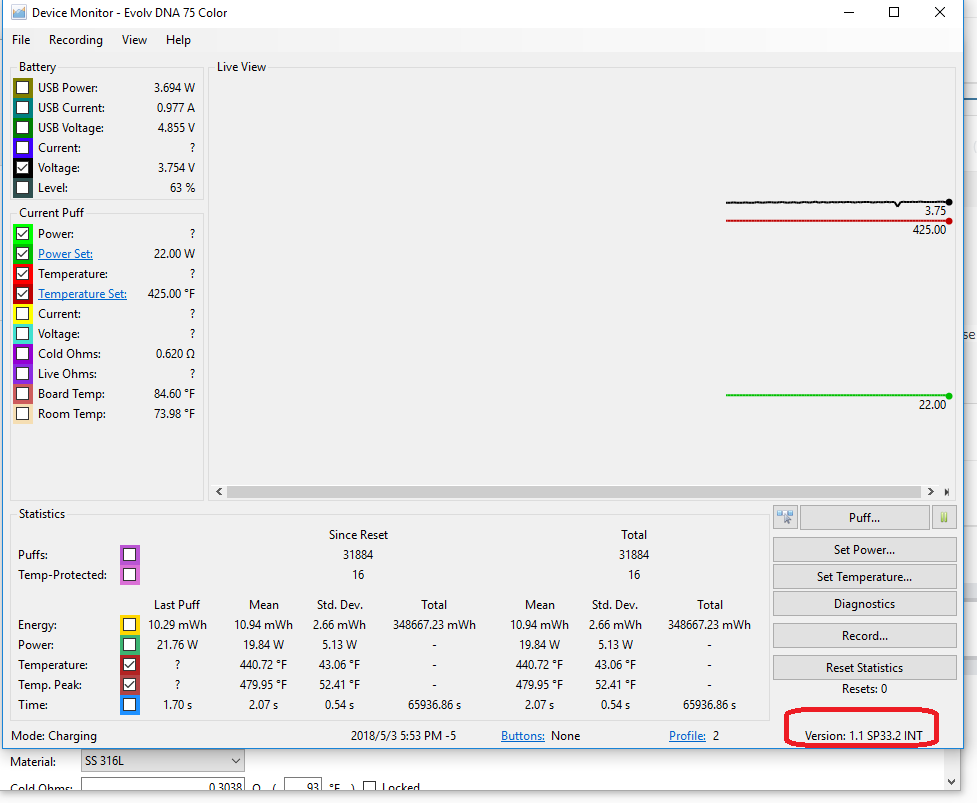The width and height of the screenshot is (977, 803).
Task: Click the scroll-right arrow under the chart
Action: pos(931,492)
